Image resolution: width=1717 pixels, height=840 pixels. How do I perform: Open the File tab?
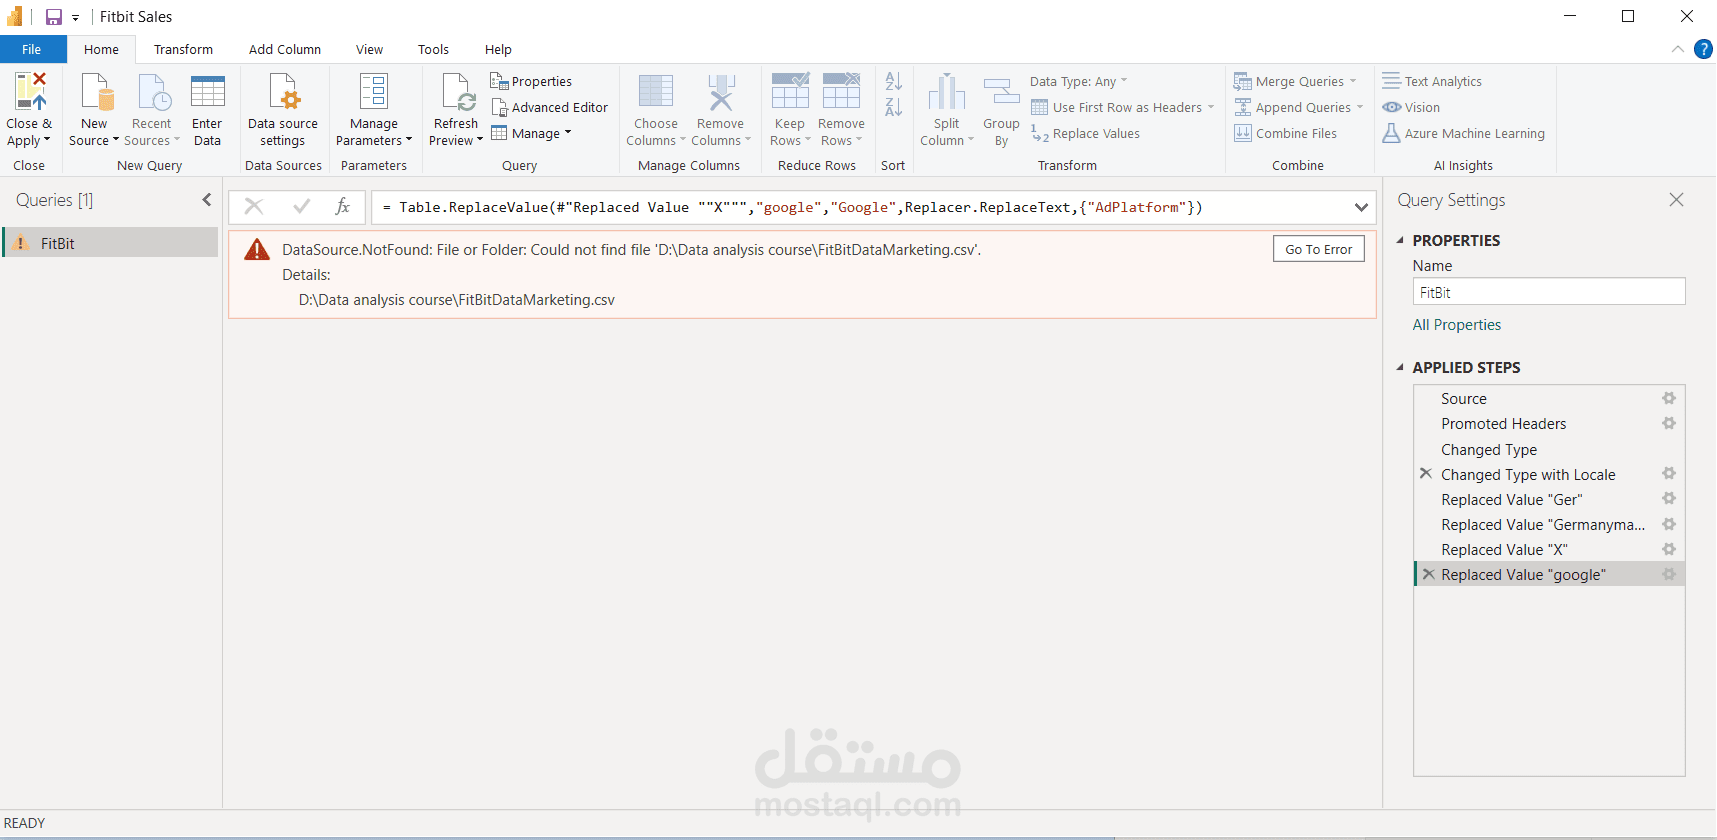[32, 49]
